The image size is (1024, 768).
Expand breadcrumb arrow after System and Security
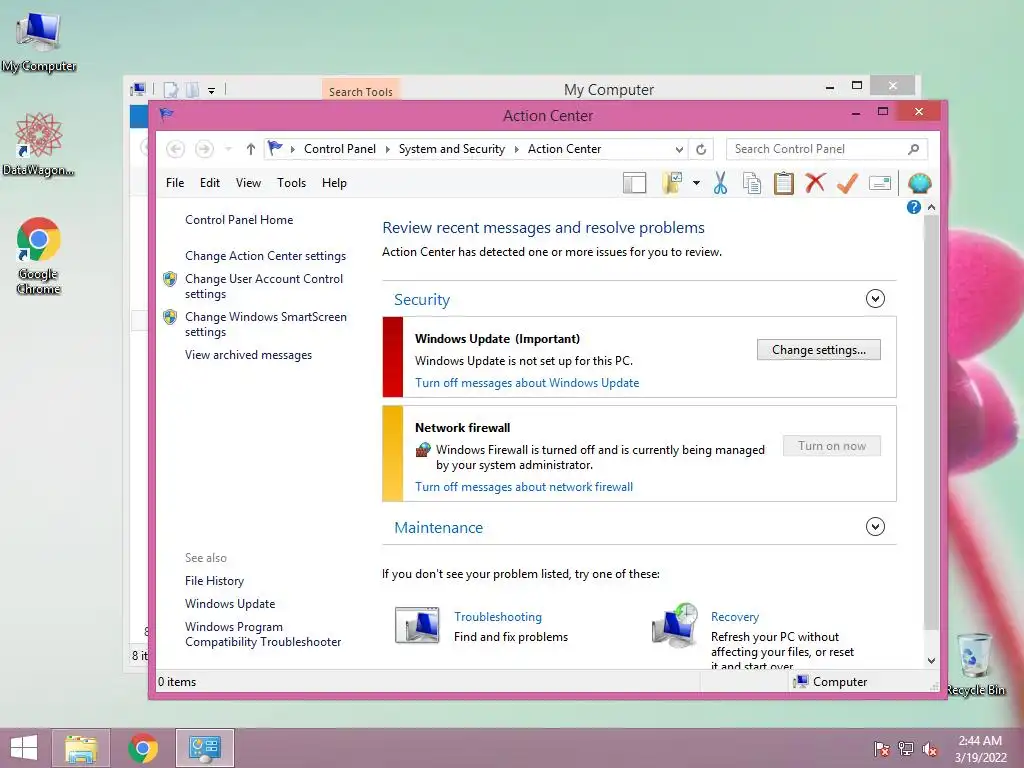[517, 149]
